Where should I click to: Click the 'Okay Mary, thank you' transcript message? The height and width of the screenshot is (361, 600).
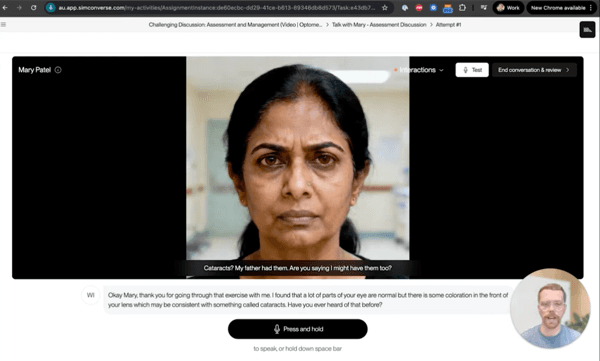(308, 300)
